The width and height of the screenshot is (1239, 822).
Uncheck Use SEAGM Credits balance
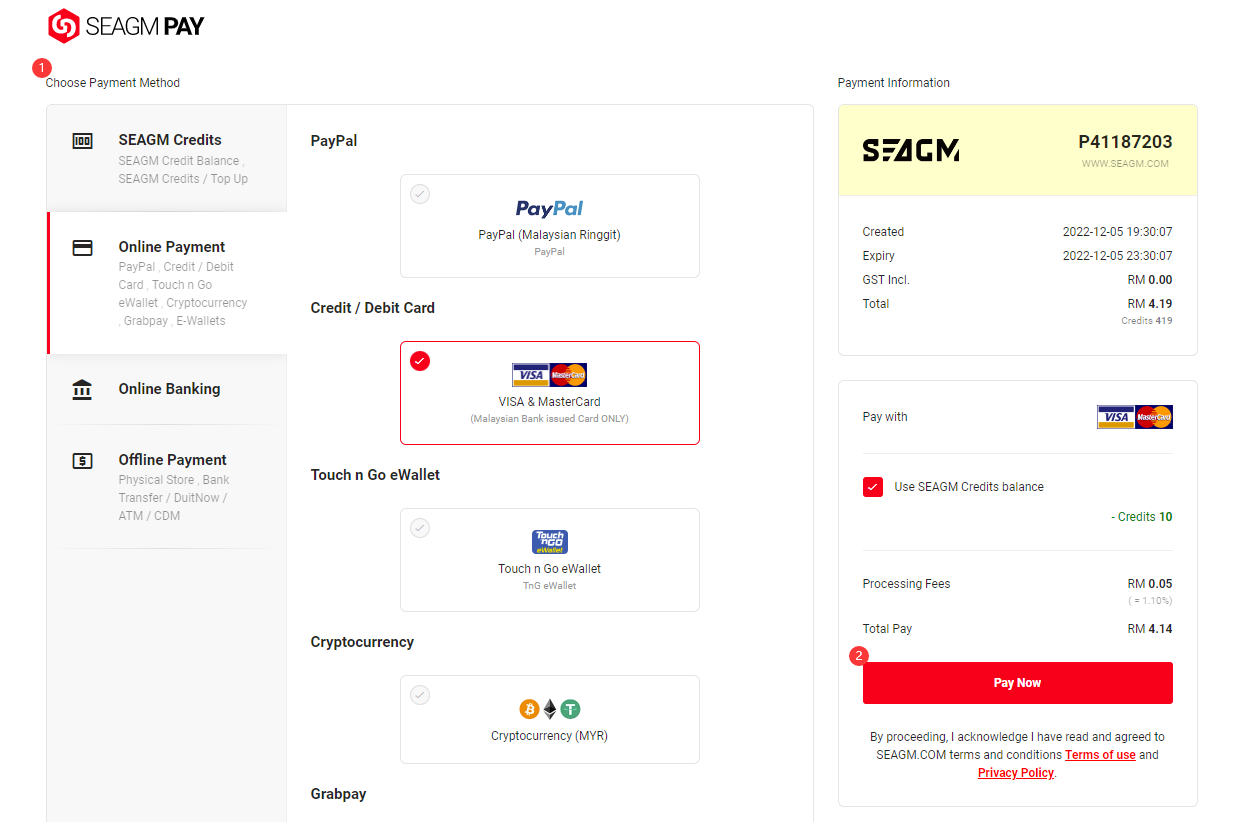pos(873,487)
